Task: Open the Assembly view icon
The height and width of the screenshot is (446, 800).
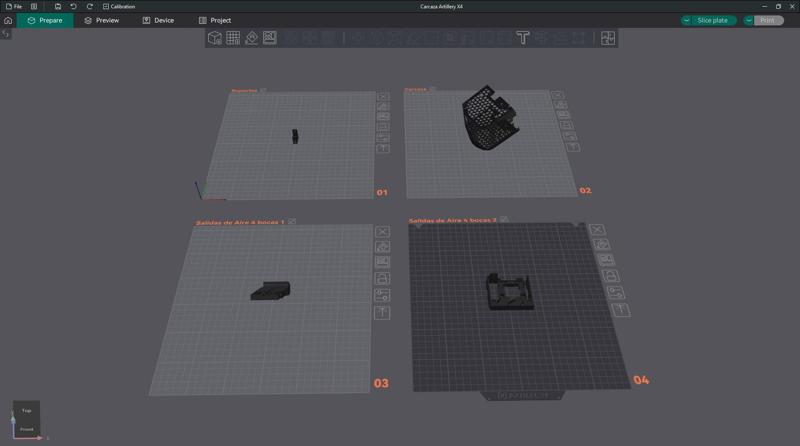Action: pyautogui.click(x=608, y=38)
